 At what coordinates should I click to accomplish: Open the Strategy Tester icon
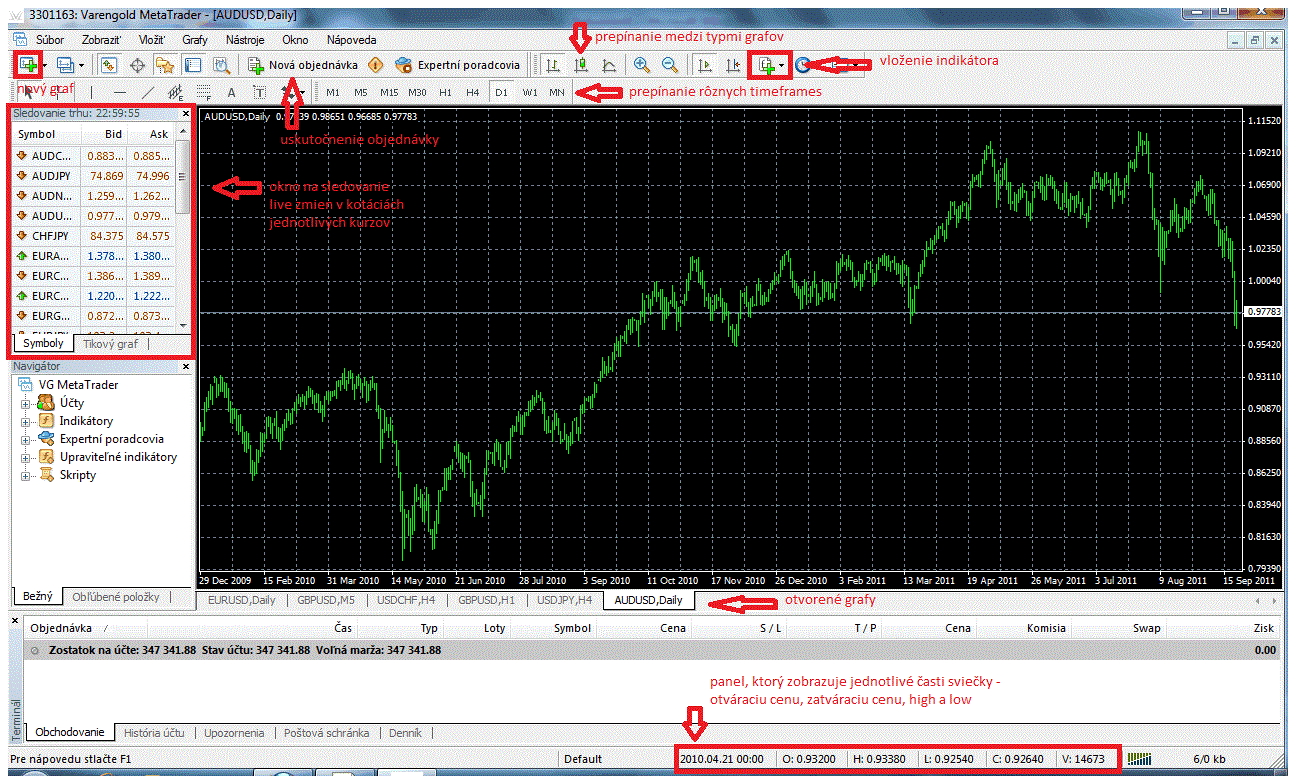coord(221,65)
